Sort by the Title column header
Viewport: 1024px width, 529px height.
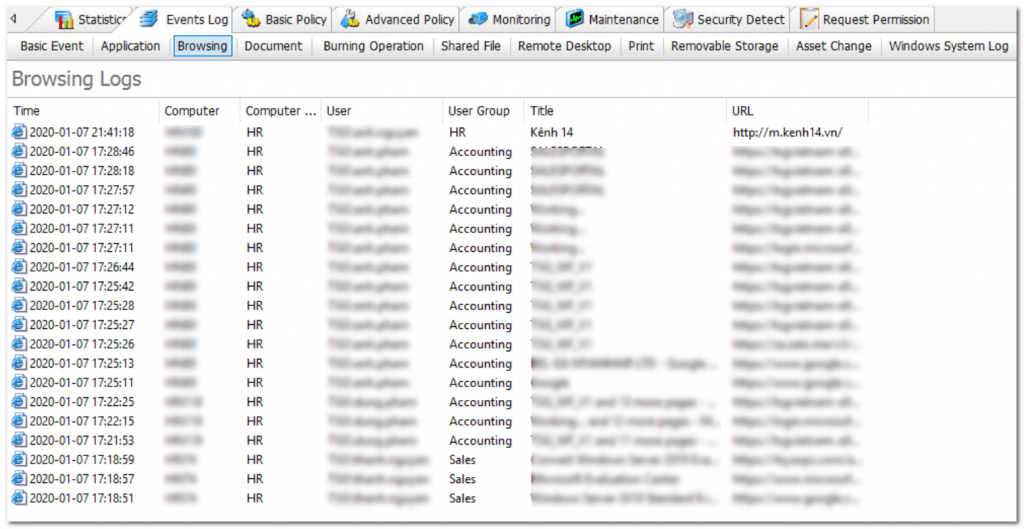[626, 111]
